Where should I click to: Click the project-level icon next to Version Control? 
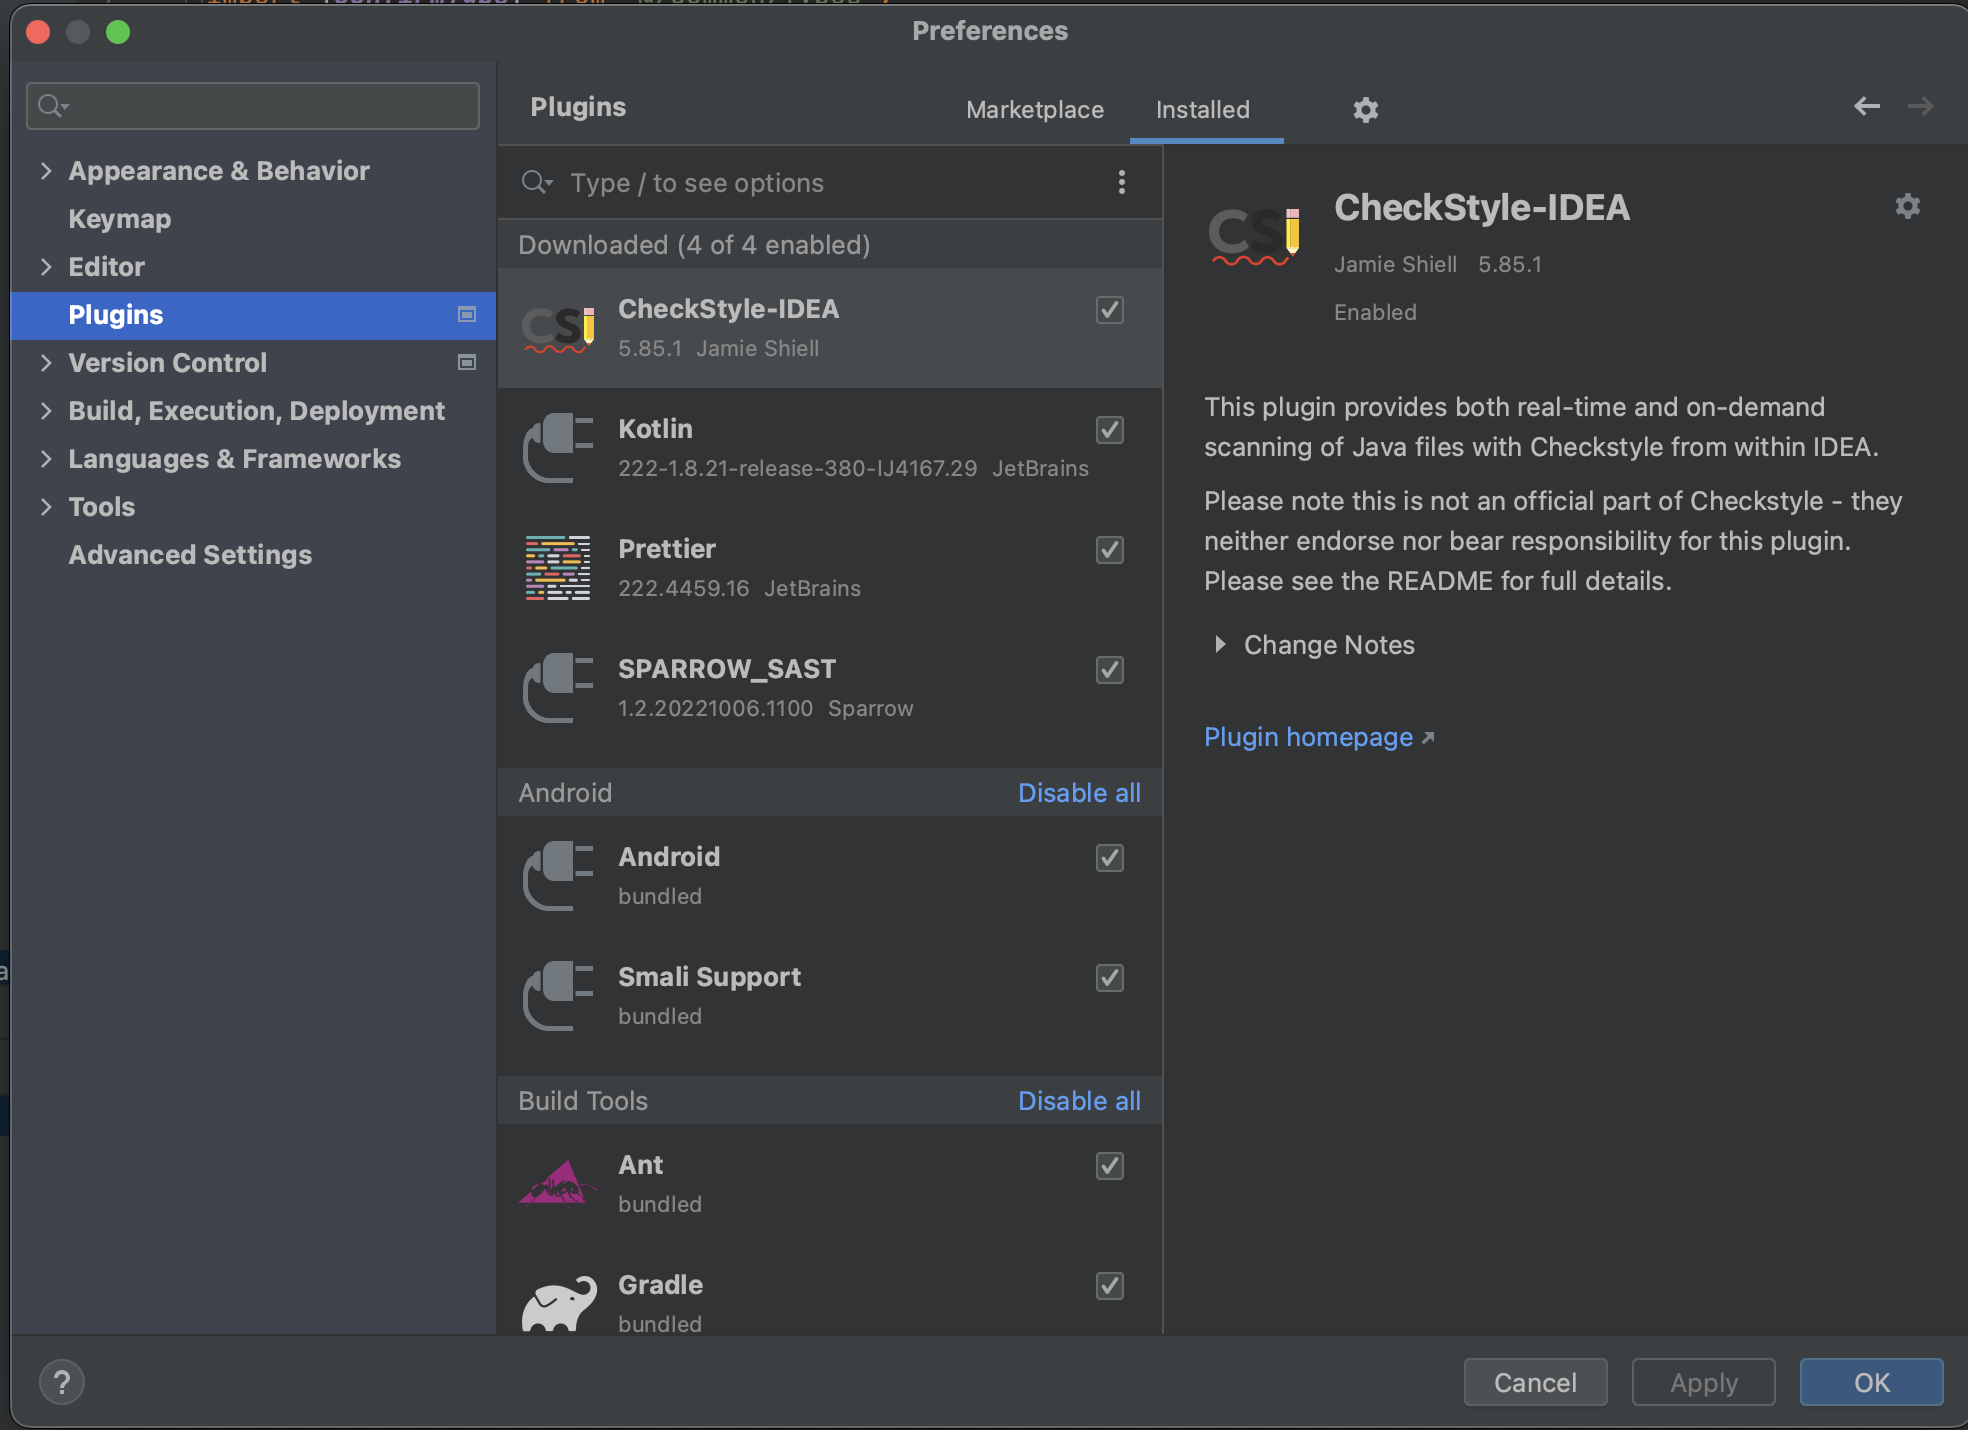coord(467,362)
